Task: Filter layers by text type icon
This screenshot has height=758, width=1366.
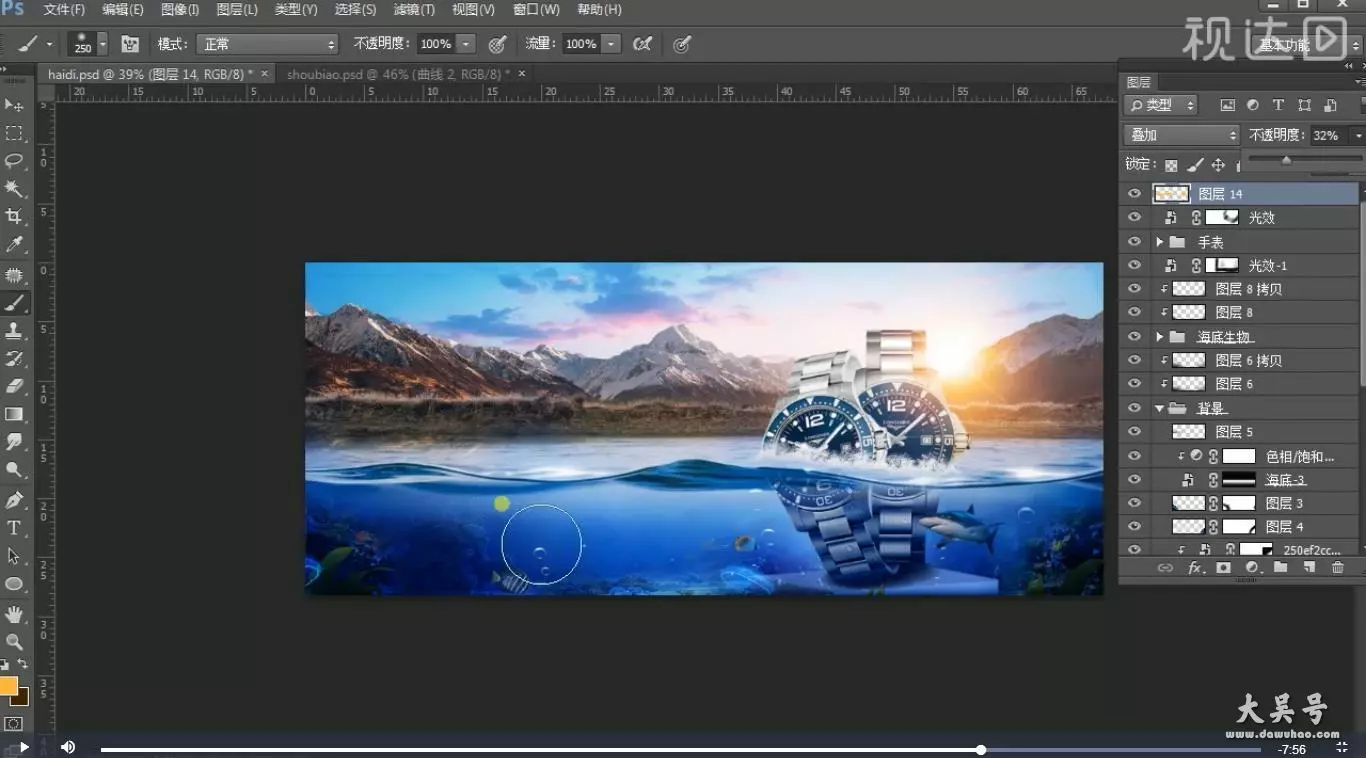Action: [x=1278, y=105]
